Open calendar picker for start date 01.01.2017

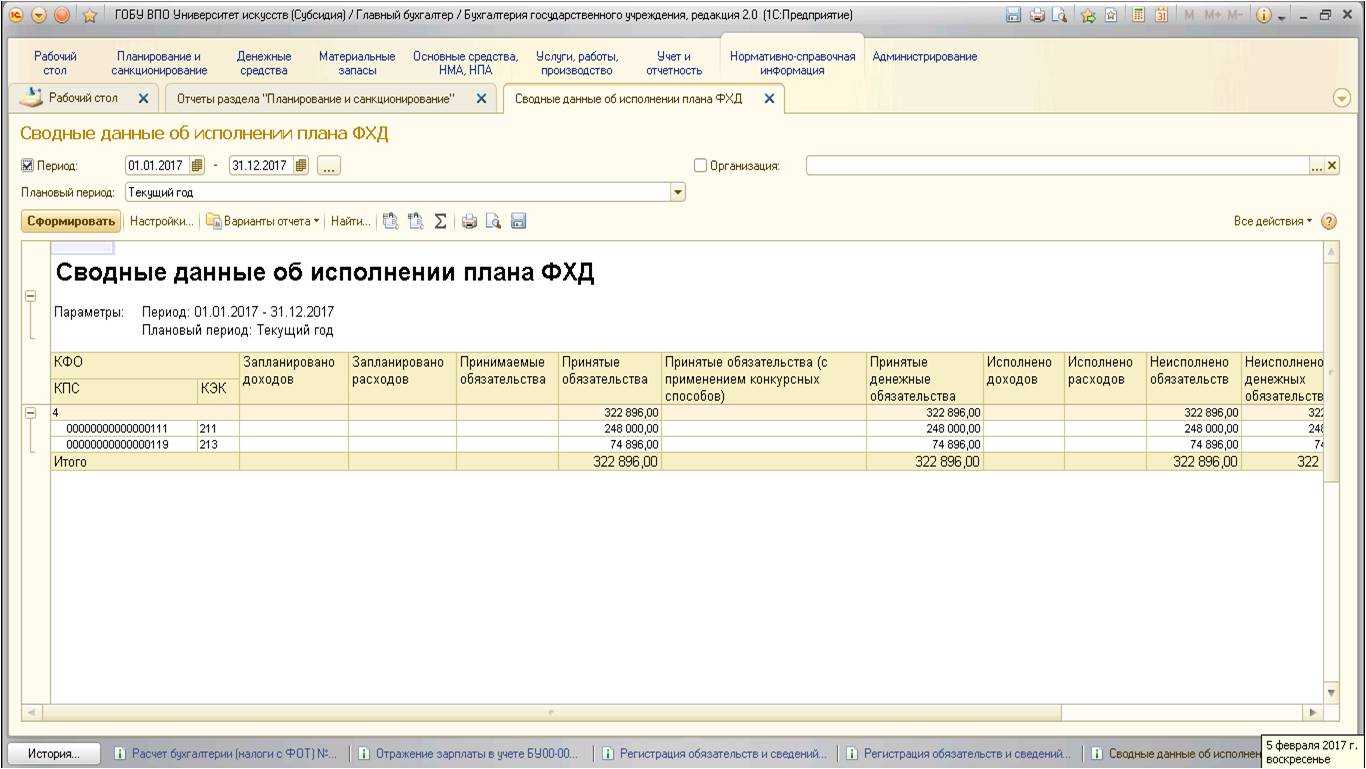click(197, 166)
